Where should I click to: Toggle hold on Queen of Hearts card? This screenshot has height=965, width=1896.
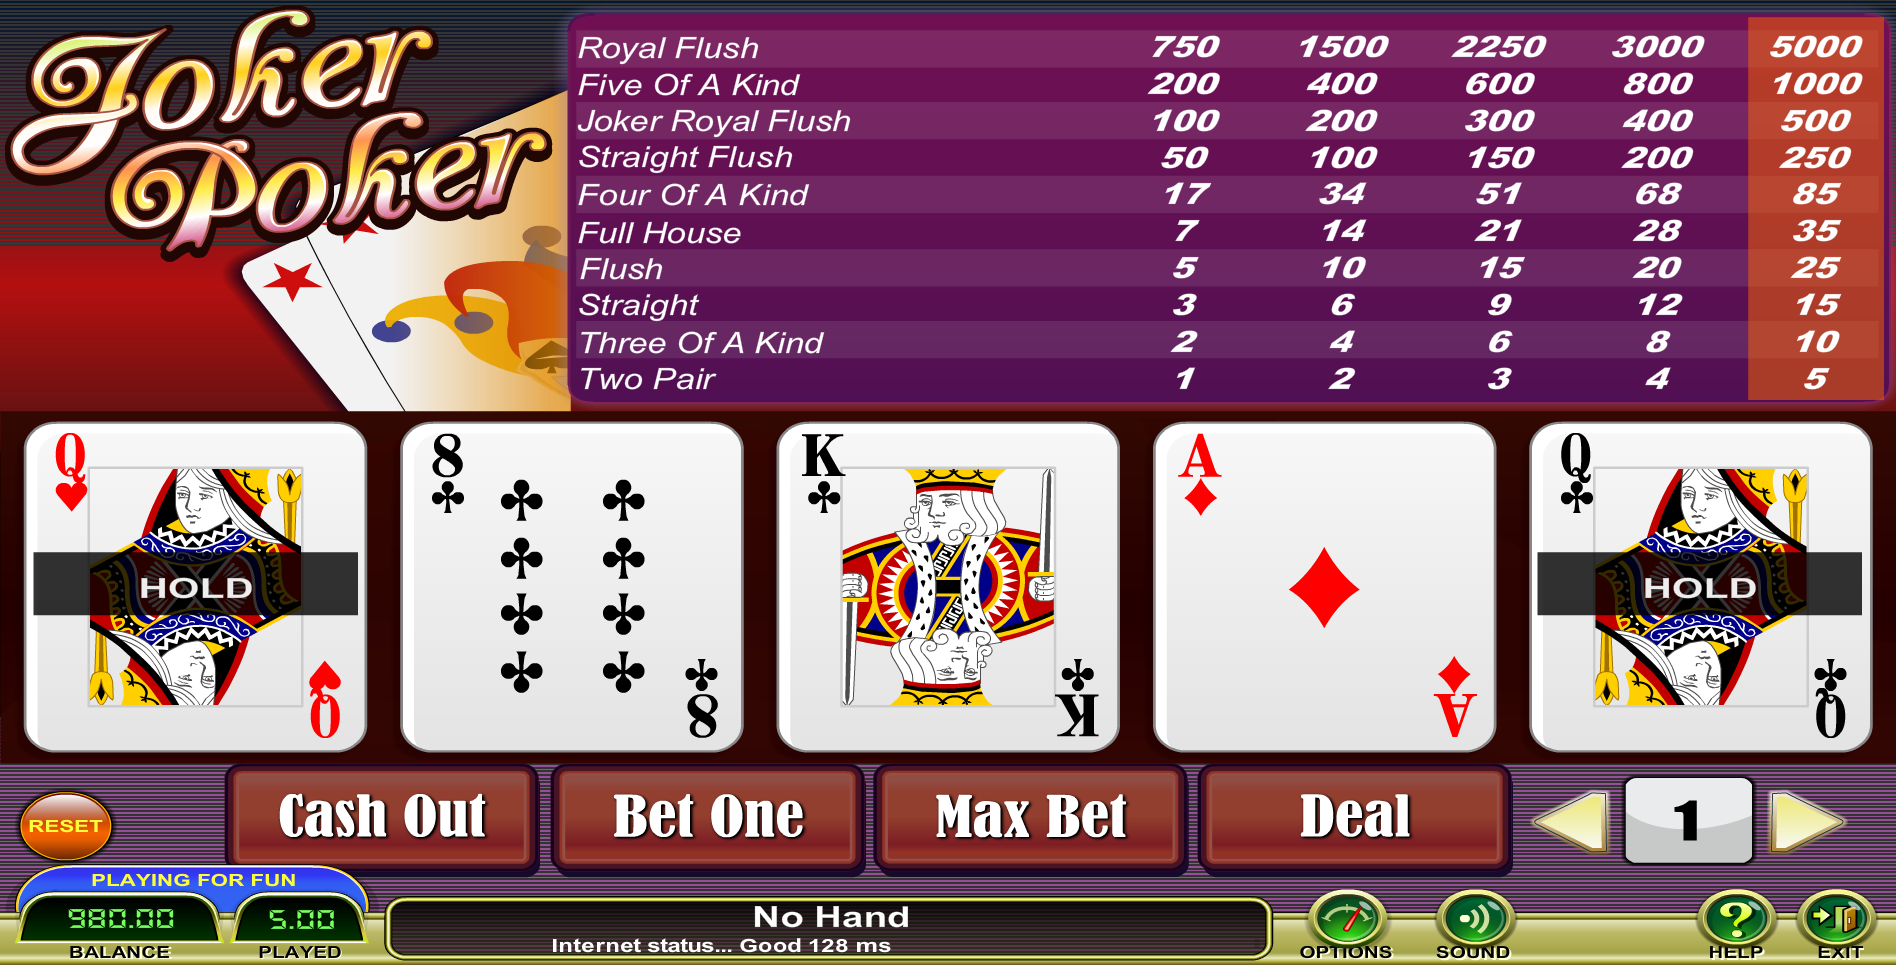pos(195,587)
